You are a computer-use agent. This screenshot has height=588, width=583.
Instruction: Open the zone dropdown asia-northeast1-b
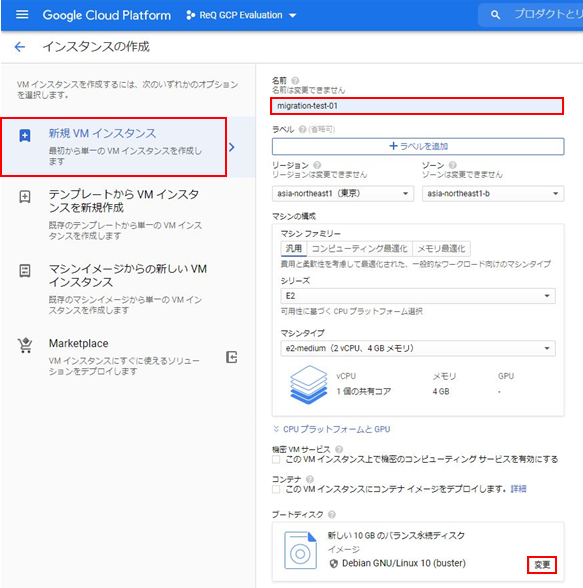(x=493, y=194)
